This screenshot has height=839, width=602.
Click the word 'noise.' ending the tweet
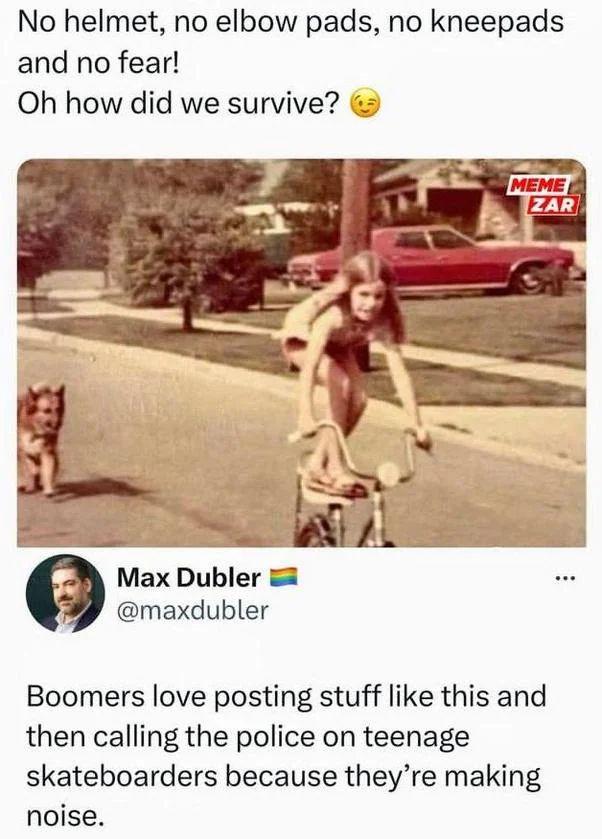(x=63, y=817)
